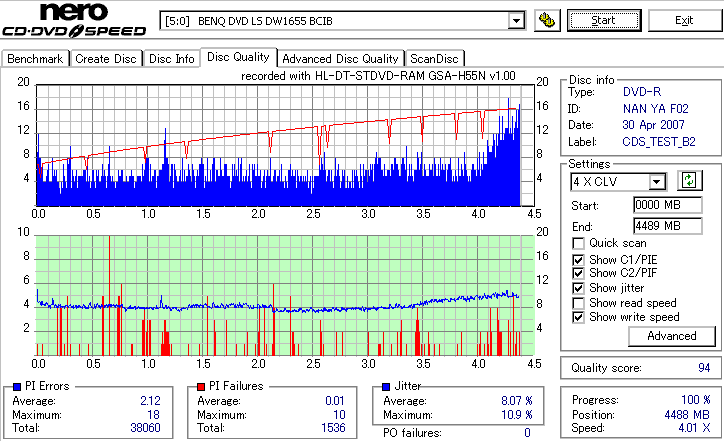The width and height of the screenshot is (724, 441).
Task: Enable the Quick scan checkbox
Action: pos(578,243)
